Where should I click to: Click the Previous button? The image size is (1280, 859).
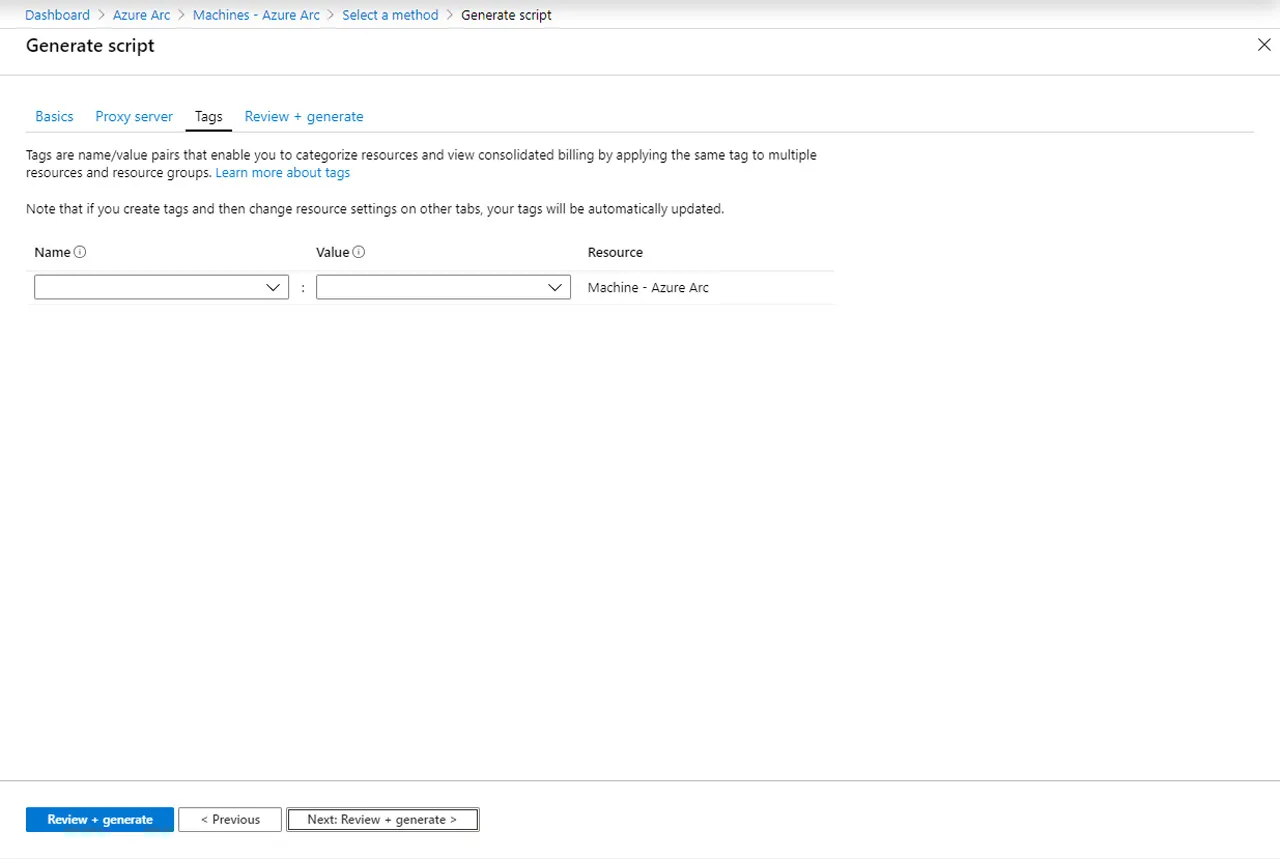[230, 820]
